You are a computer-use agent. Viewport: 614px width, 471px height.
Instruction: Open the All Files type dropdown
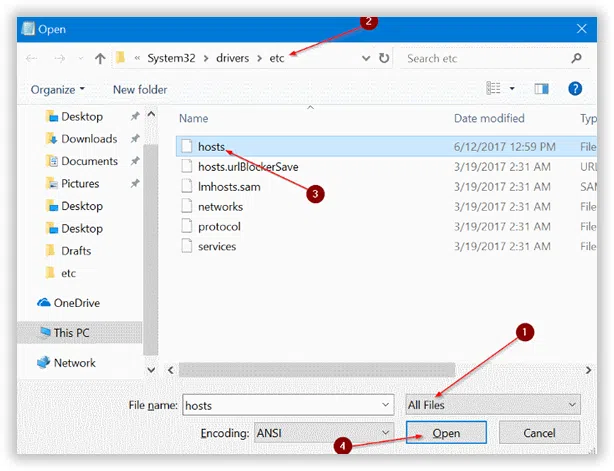(x=493, y=405)
